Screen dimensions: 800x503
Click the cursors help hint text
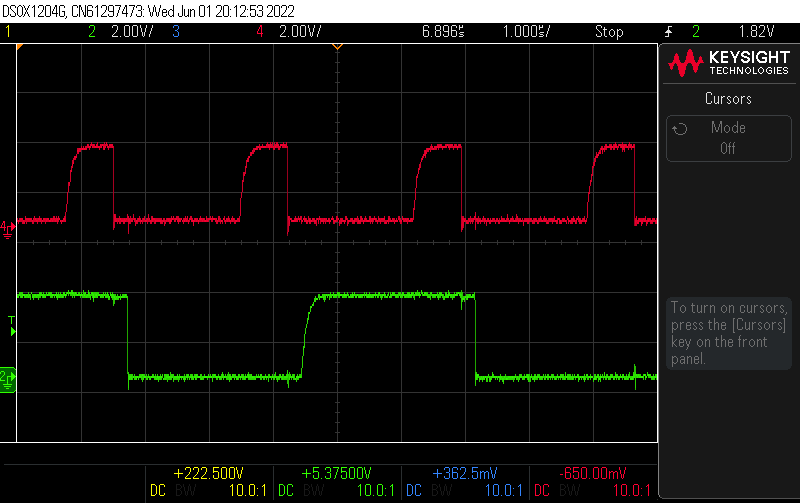tap(729, 333)
